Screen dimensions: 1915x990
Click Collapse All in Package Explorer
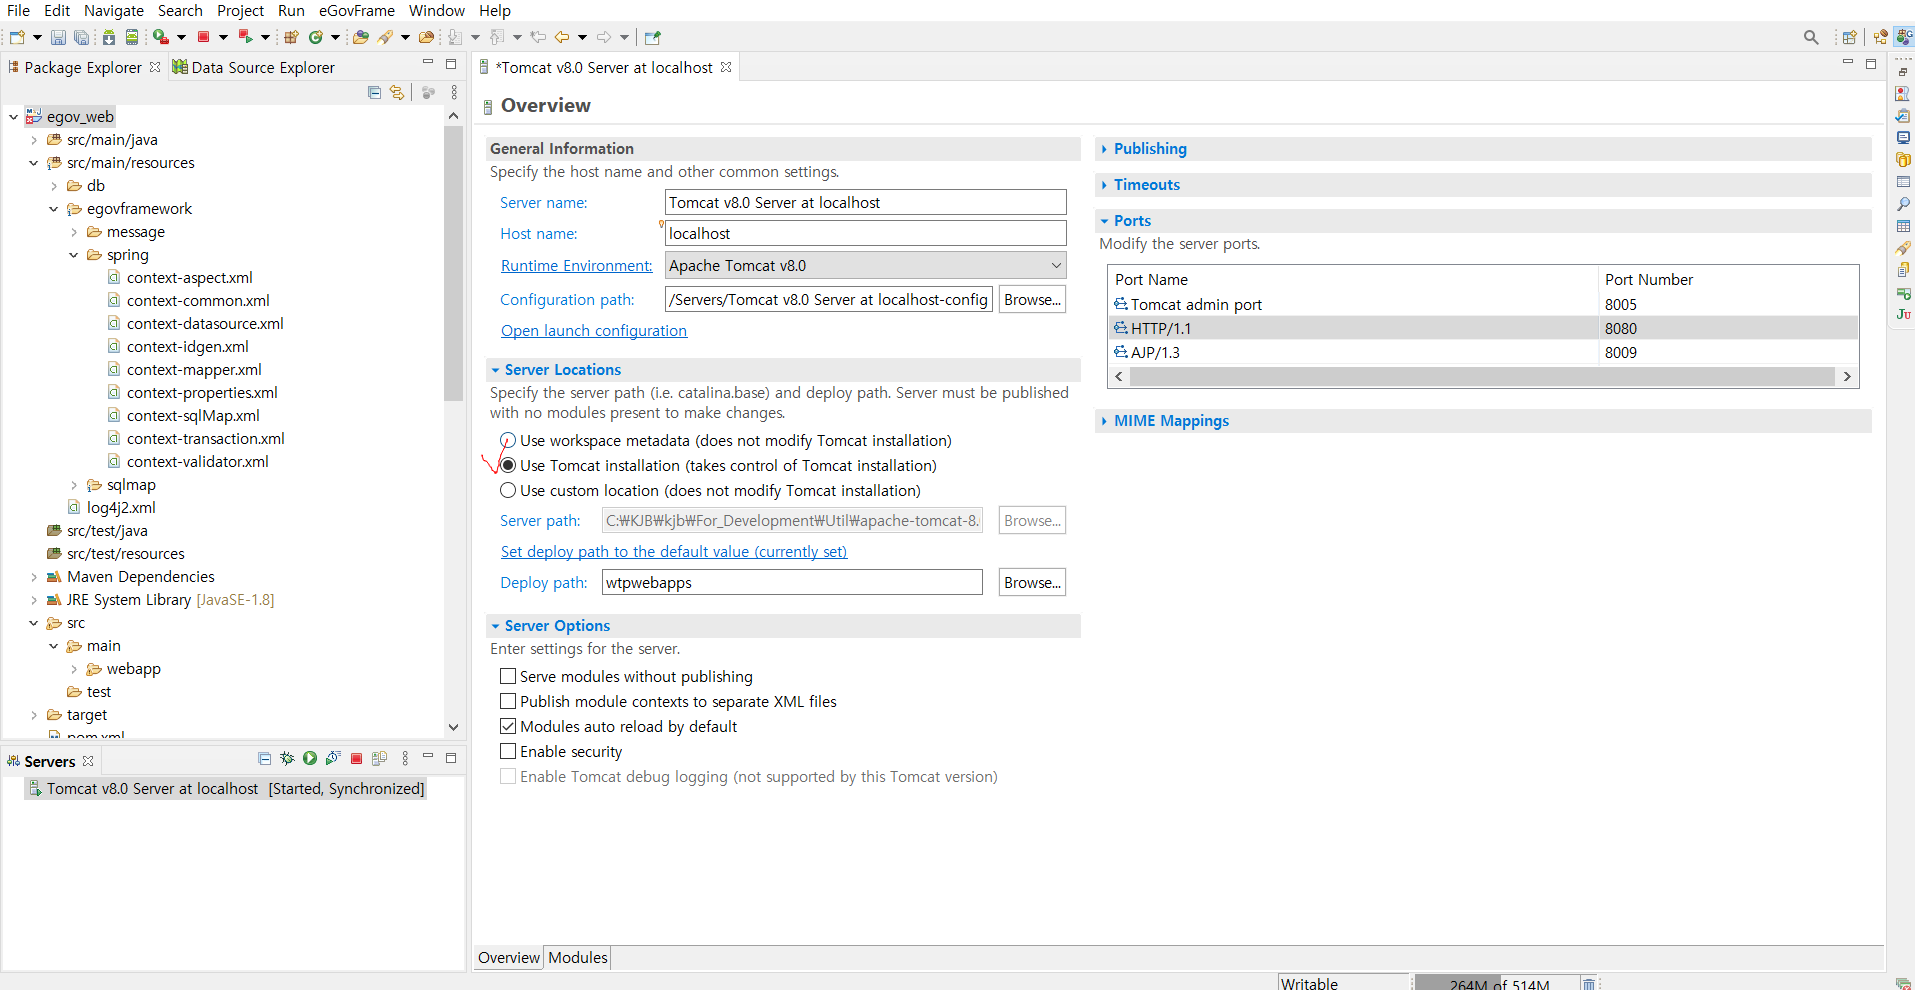[x=374, y=92]
